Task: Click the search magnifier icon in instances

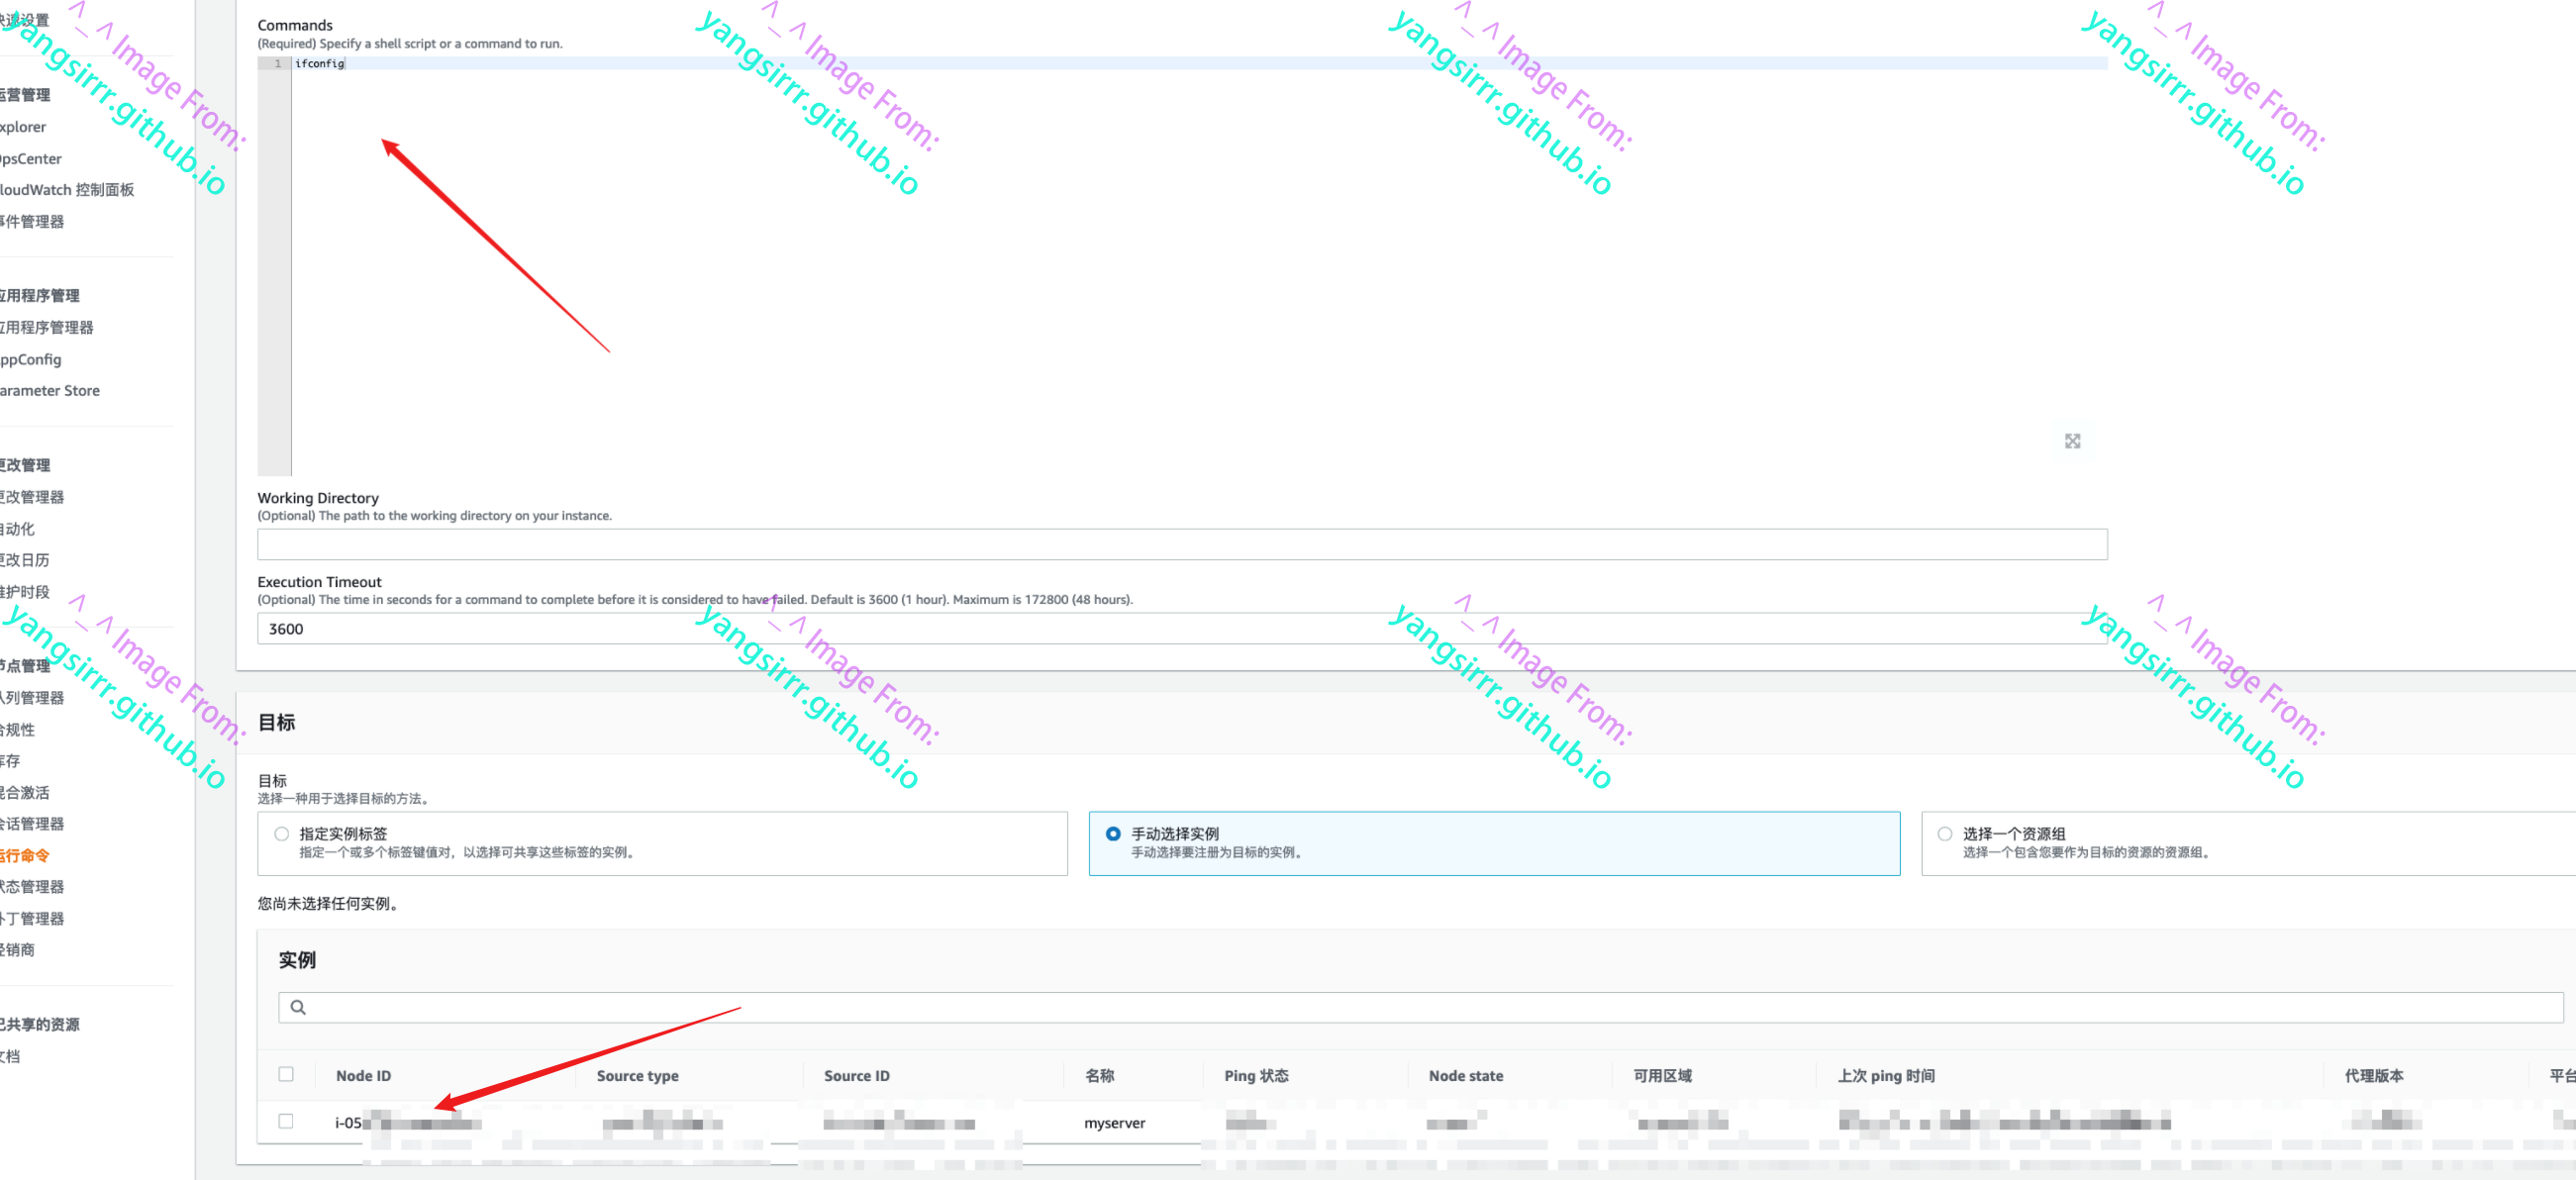Action: click(298, 1007)
